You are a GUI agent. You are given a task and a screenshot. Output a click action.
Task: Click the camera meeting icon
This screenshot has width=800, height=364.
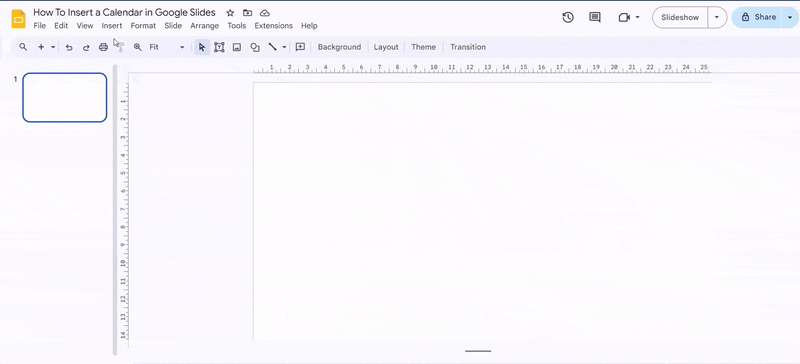point(624,17)
